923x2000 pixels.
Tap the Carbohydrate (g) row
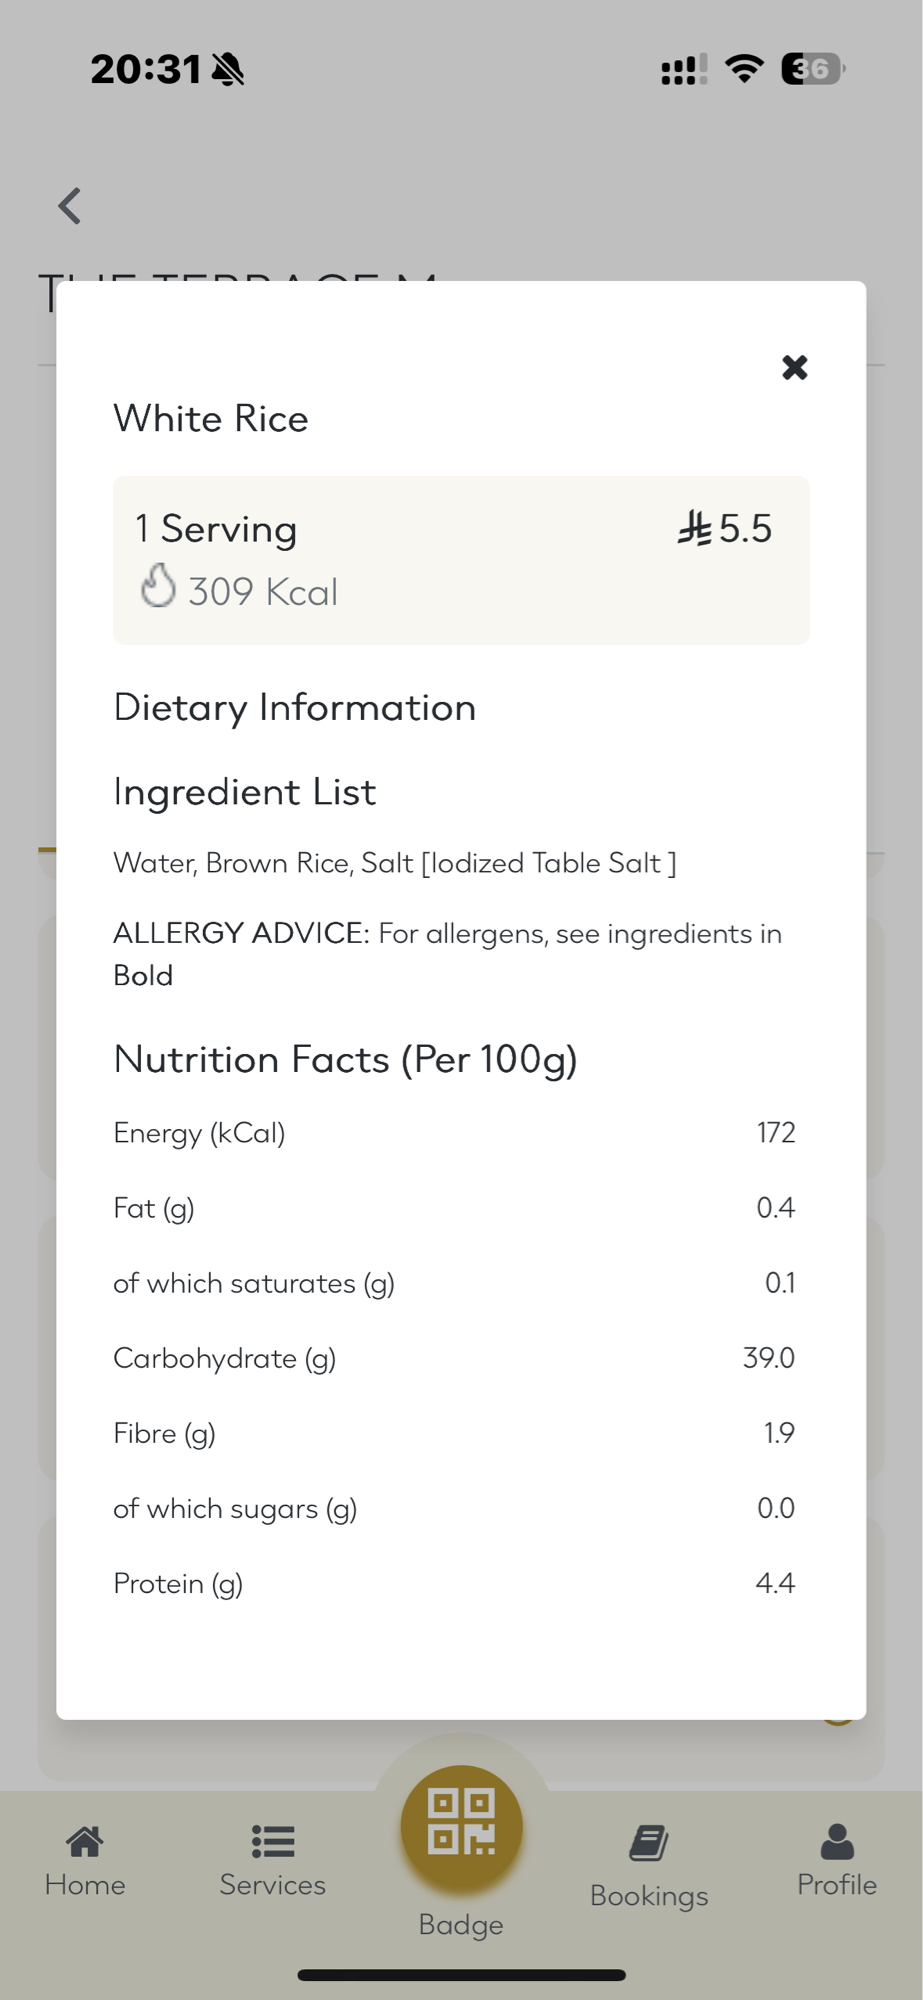coord(454,1358)
